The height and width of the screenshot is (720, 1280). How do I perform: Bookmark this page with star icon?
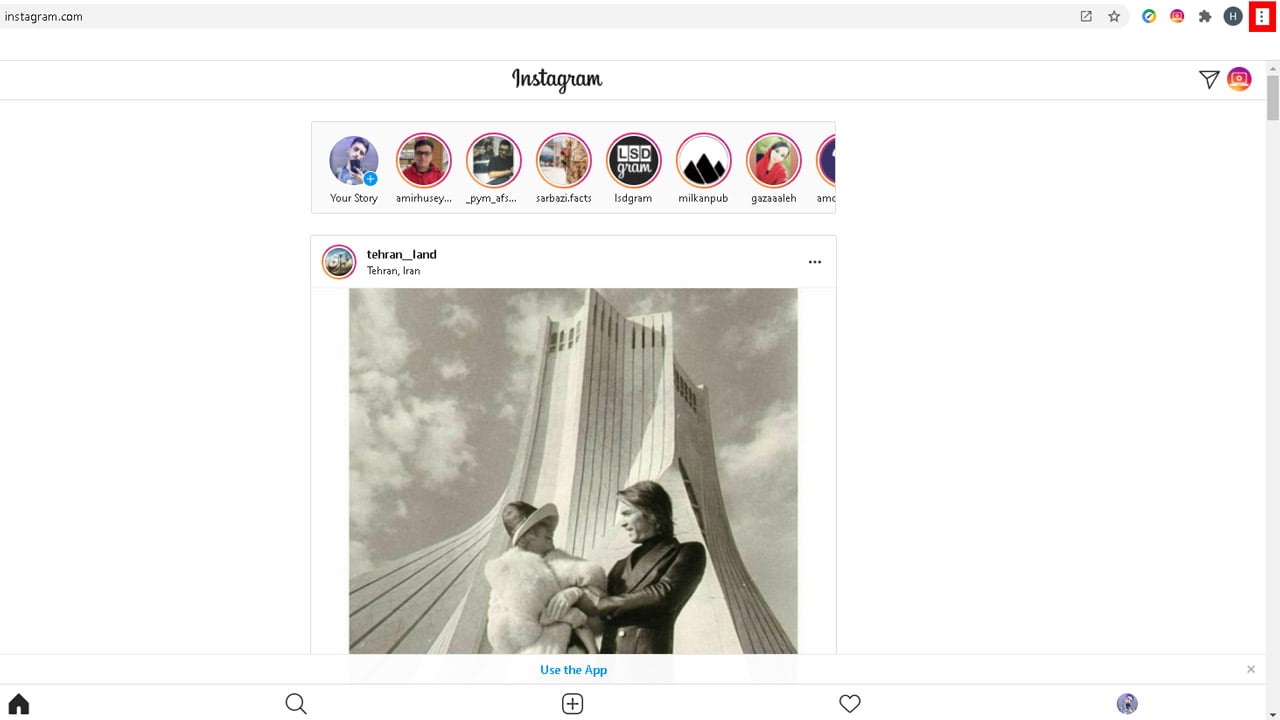coord(1114,16)
